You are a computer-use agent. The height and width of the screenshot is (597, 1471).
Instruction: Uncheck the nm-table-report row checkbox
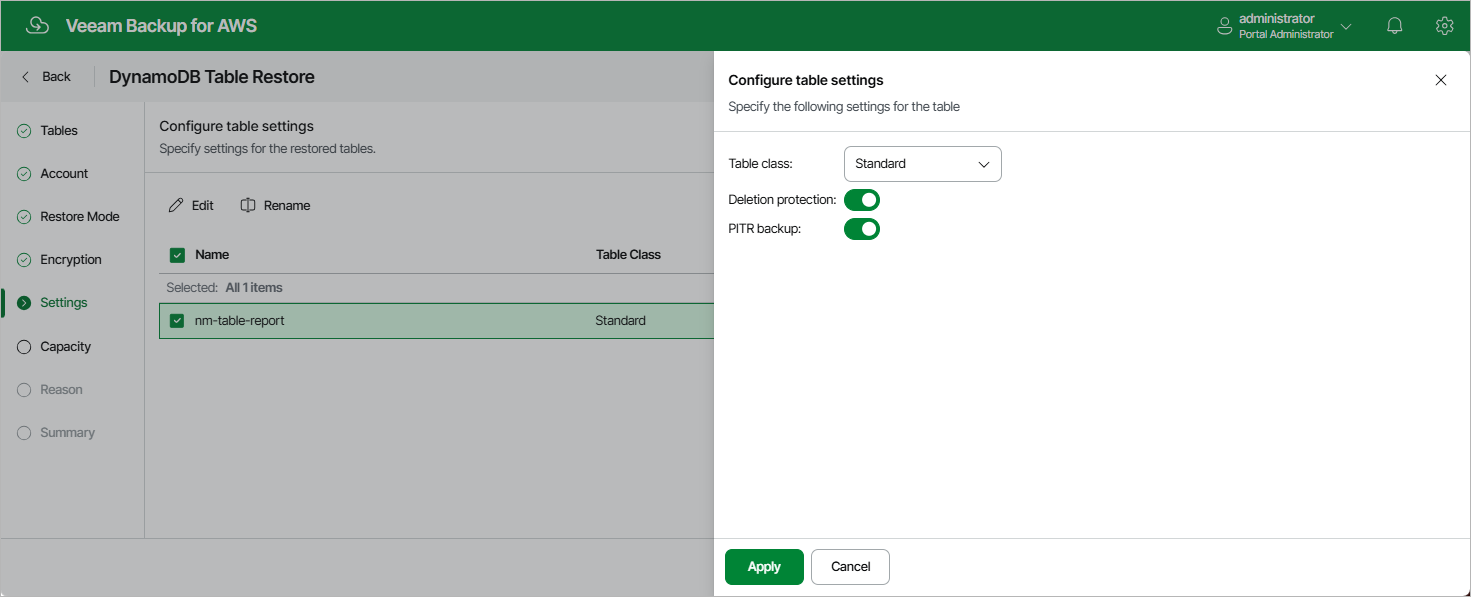[177, 321]
